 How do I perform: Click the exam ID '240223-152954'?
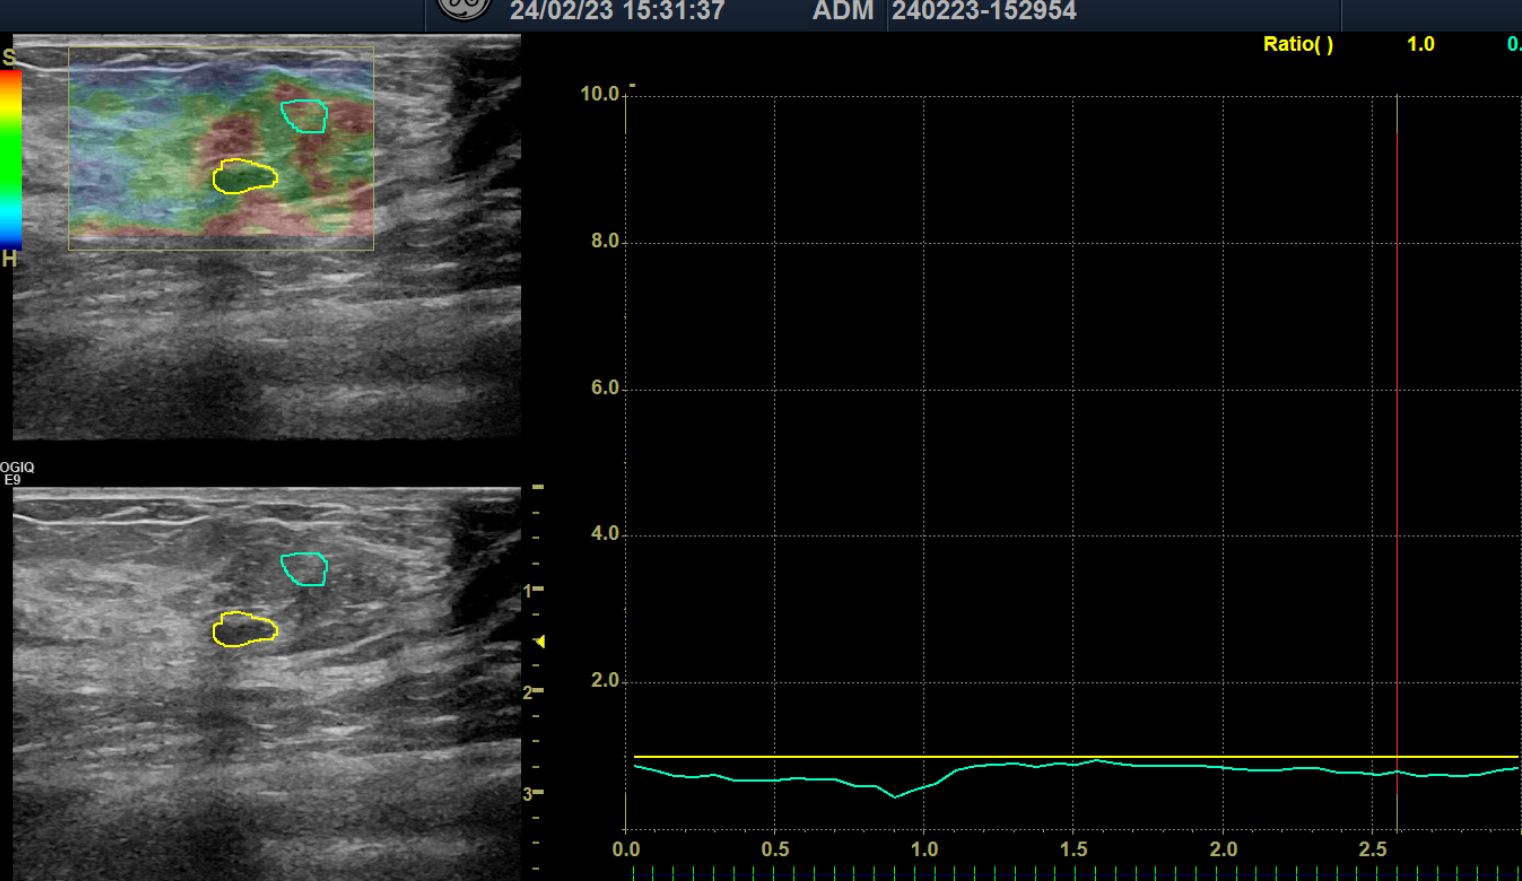984,11
